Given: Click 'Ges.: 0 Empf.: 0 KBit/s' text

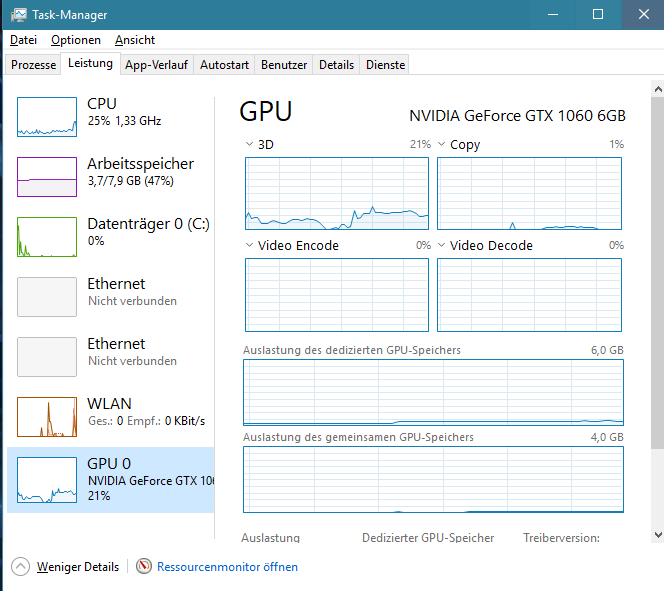Looking at the screenshot, I should (147, 421).
